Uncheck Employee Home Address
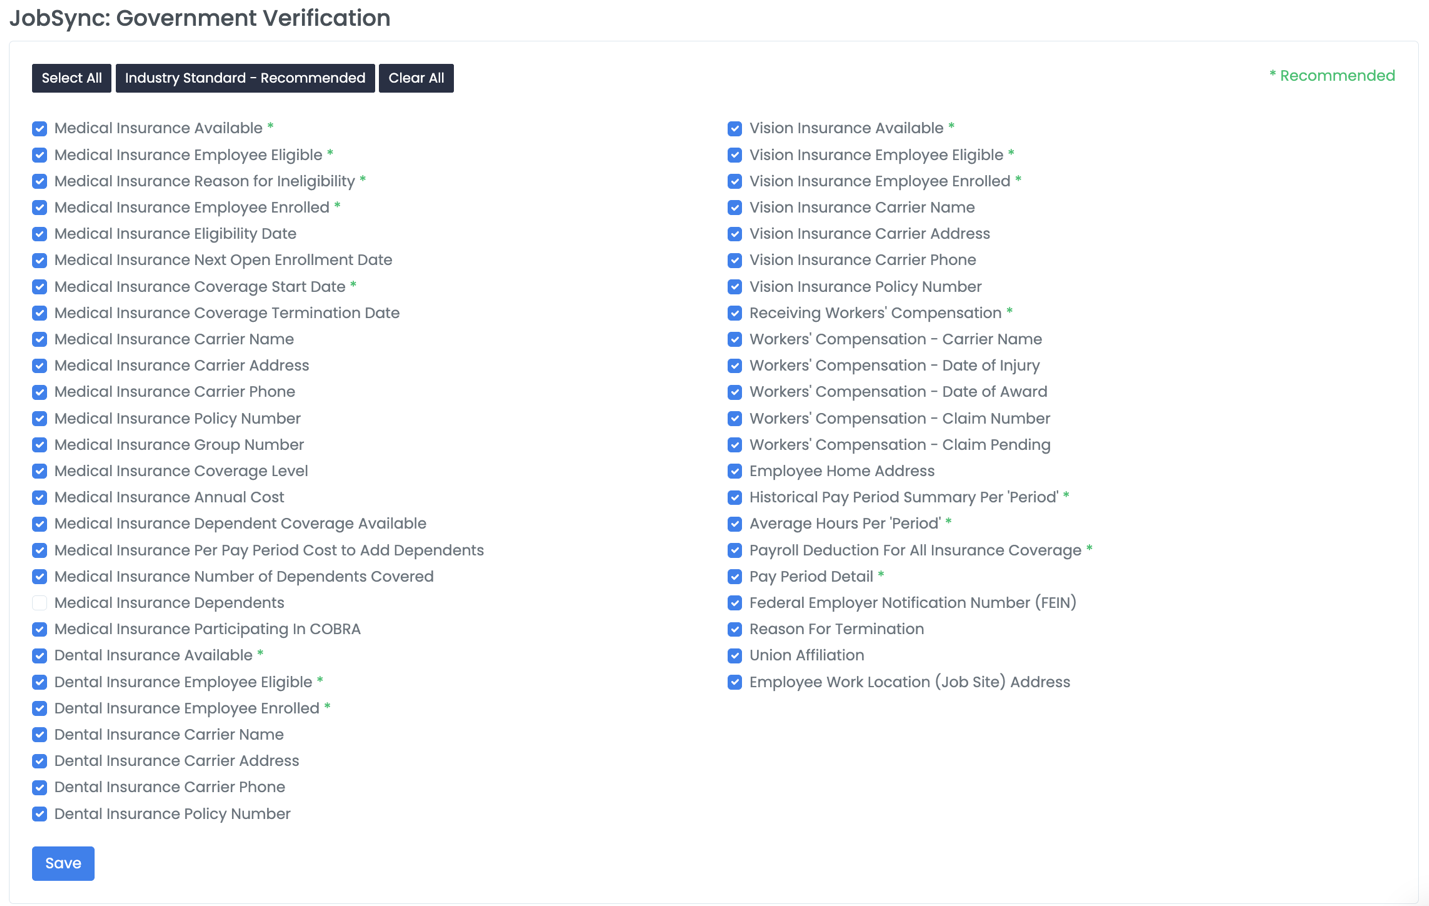1429x906 pixels. click(735, 472)
